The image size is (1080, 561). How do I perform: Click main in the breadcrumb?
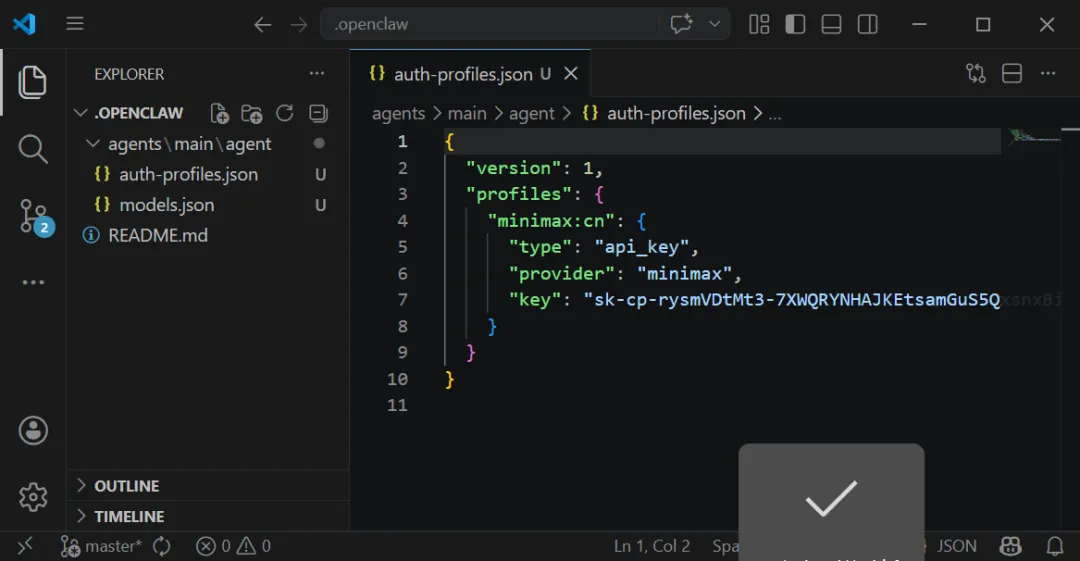point(467,113)
